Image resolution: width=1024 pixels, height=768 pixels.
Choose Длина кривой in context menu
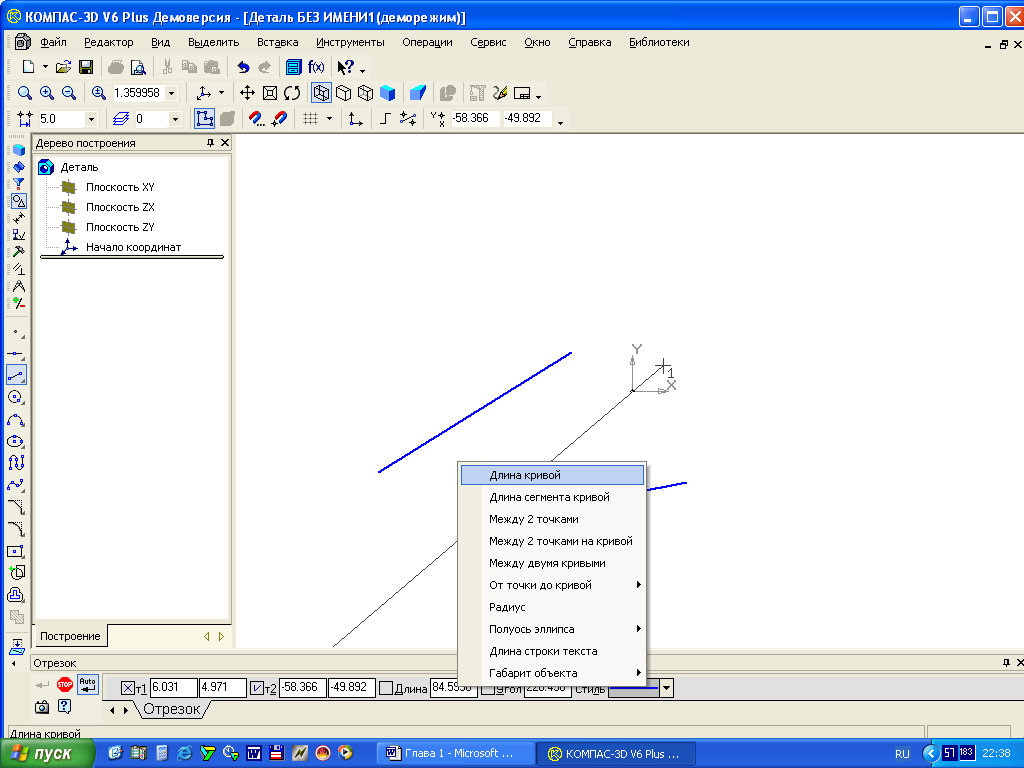552,475
